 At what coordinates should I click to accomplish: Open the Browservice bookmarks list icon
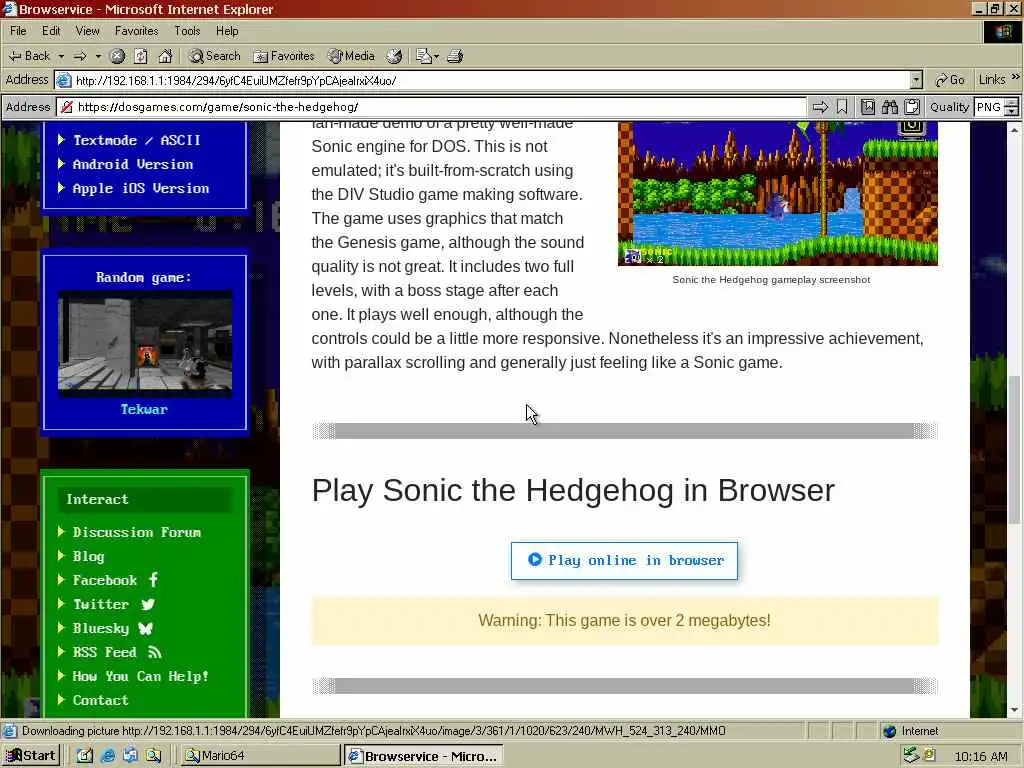(x=868, y=107)
